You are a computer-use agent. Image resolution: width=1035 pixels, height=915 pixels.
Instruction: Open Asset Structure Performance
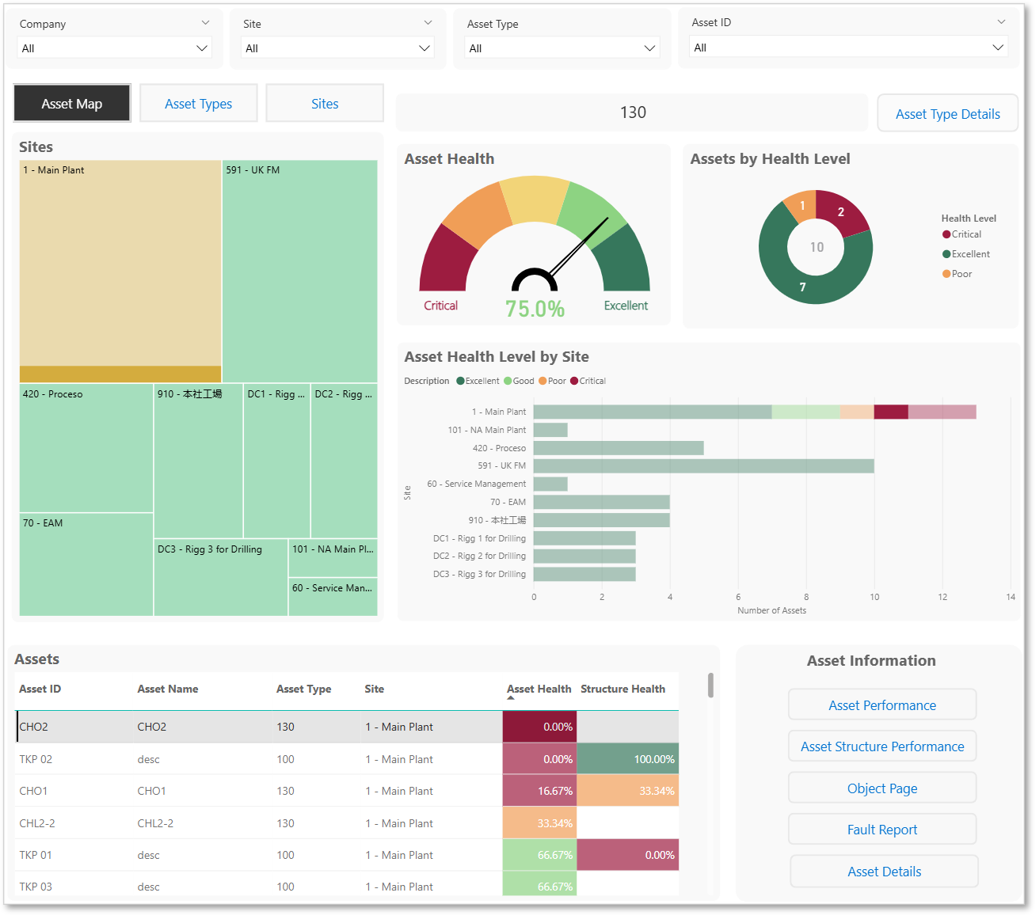pyautogui.click(x=882, y=747)
